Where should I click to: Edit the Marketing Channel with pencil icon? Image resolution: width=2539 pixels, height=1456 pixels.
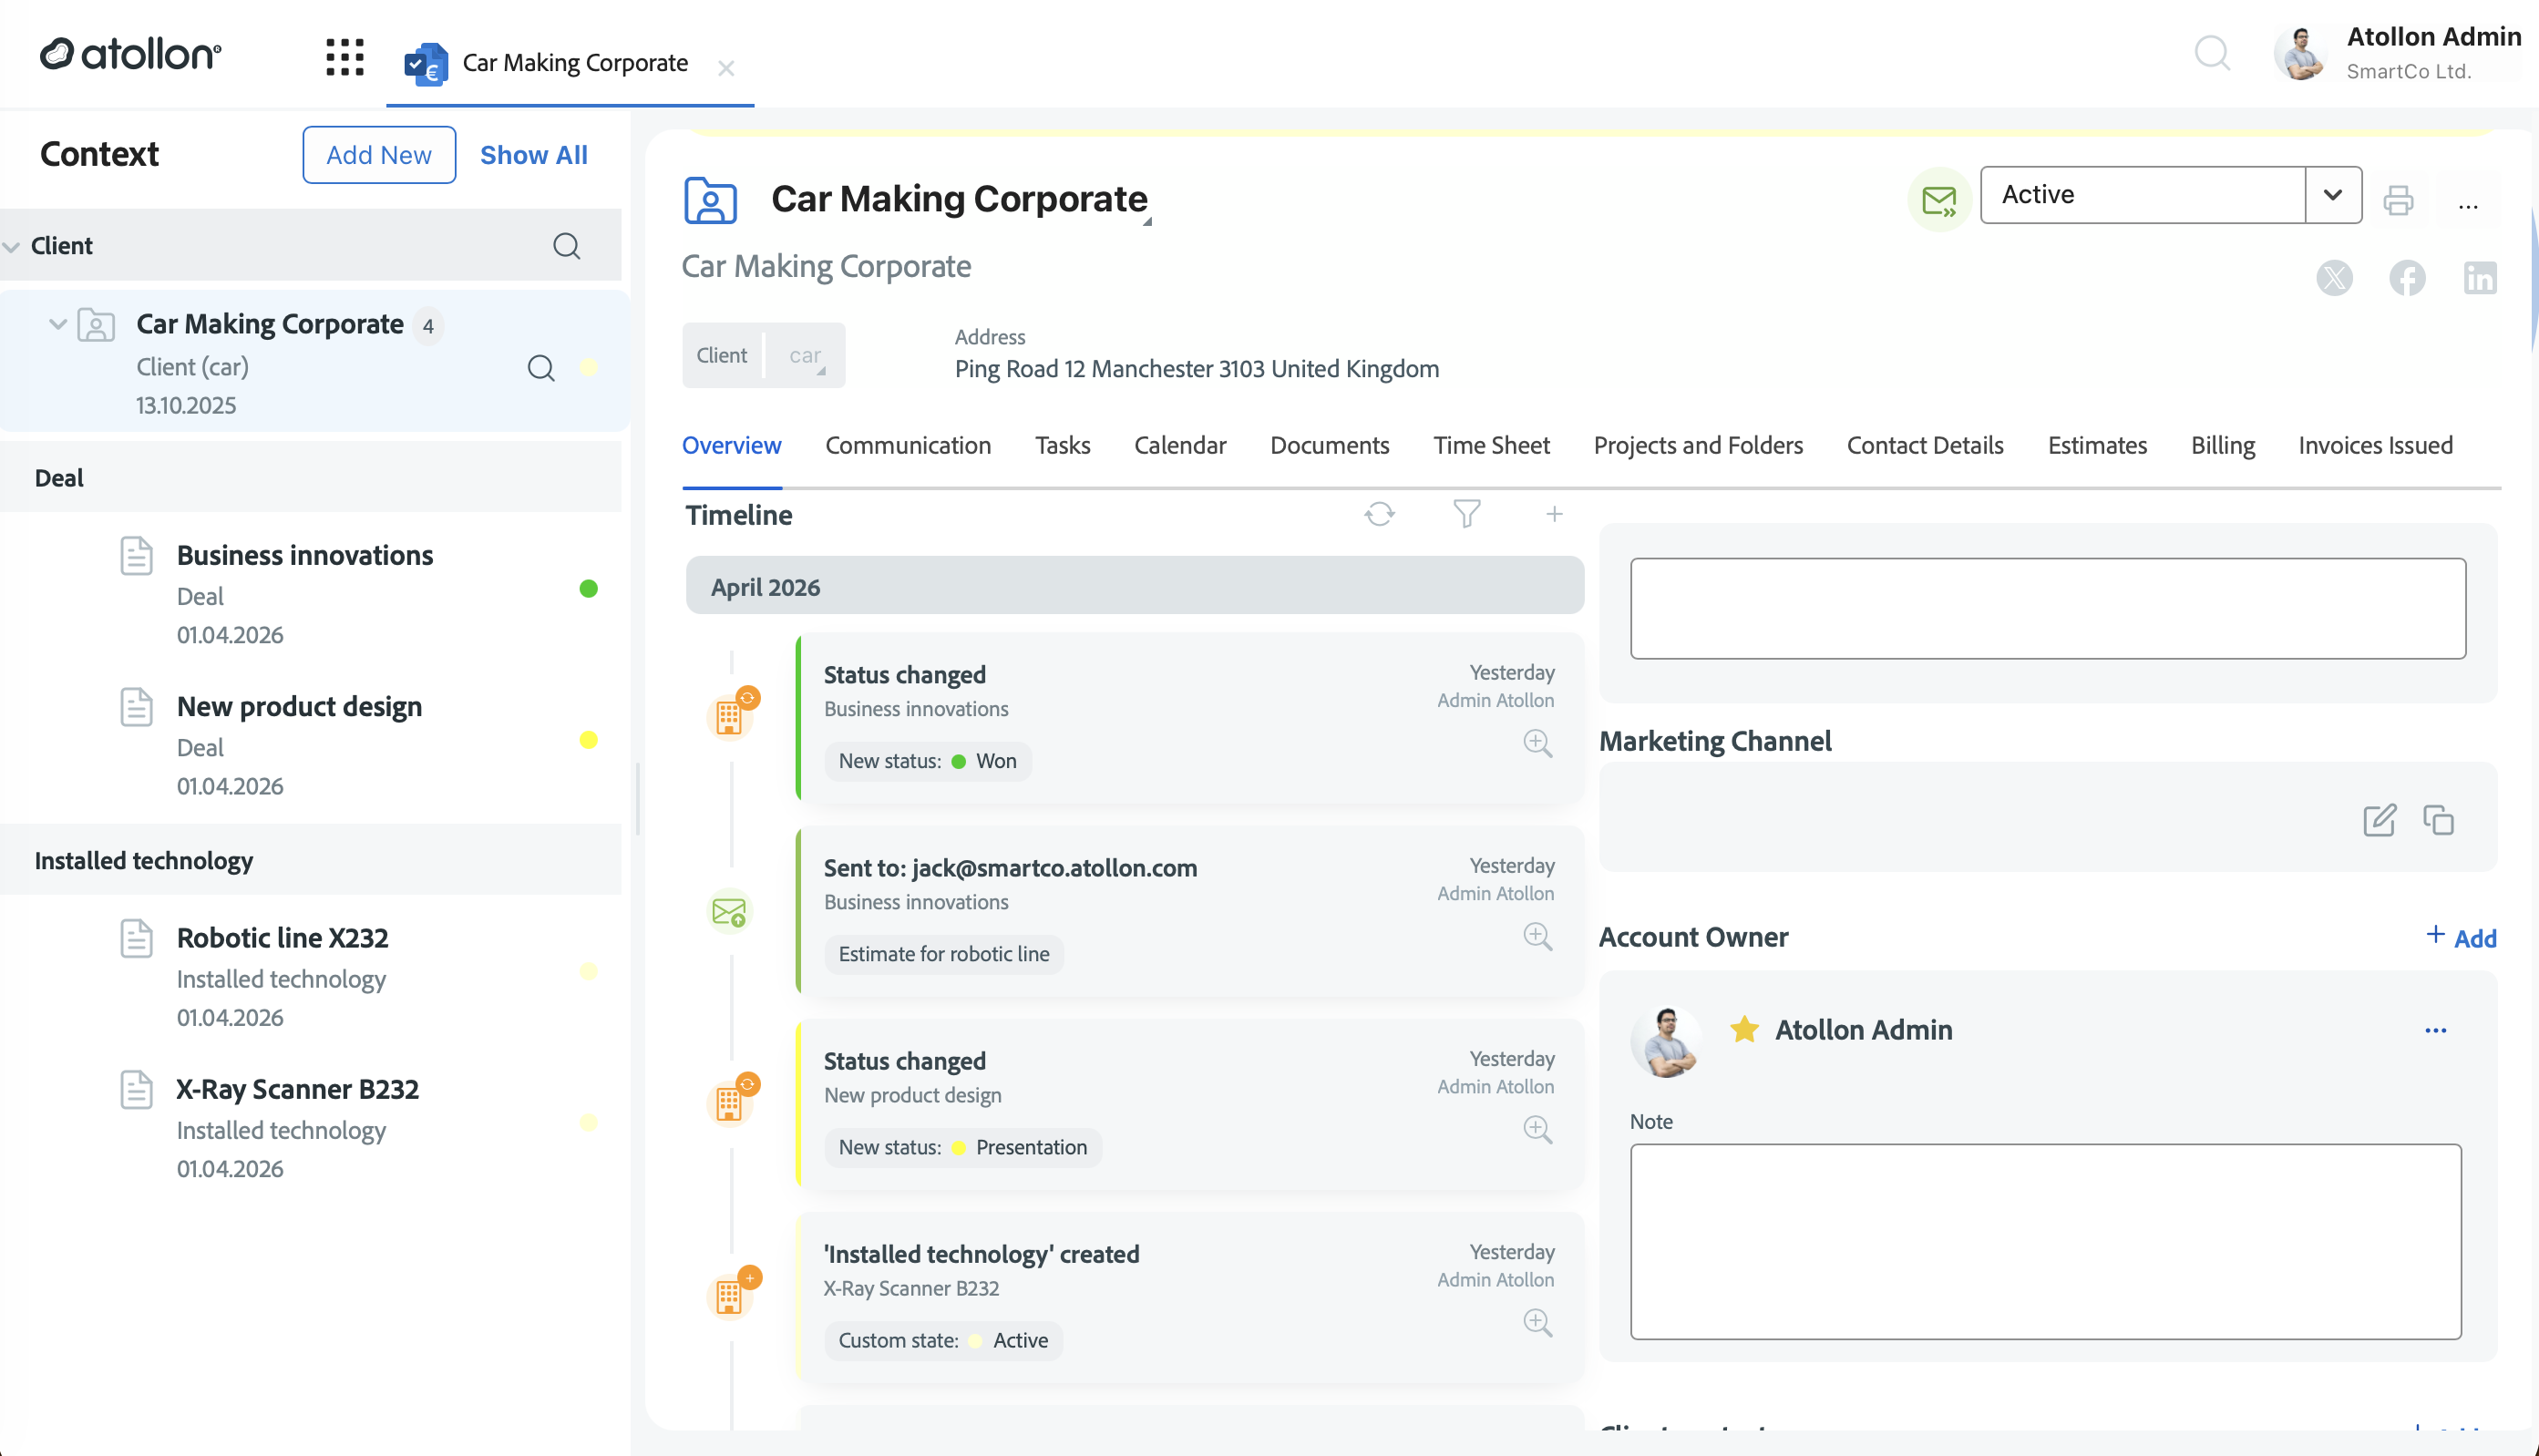(x=2378, y=820)
